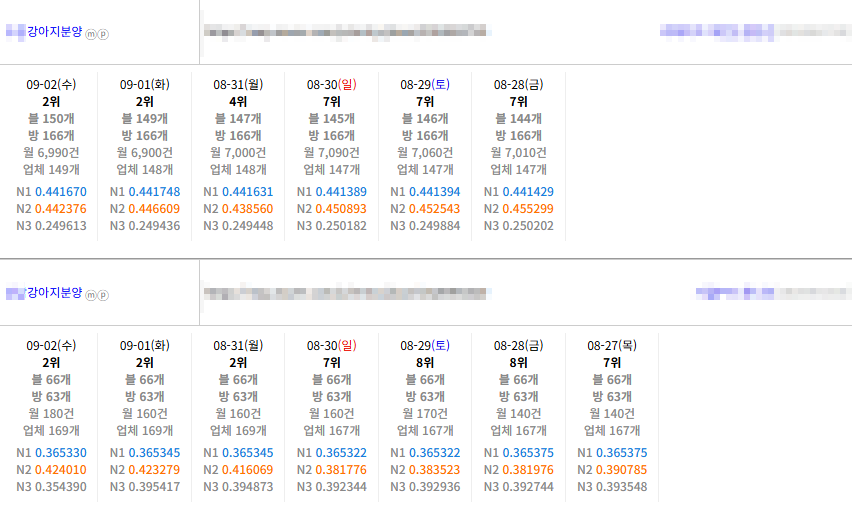The height and width of the screenshot is (509, 852).
Task: Select N3 score 0.392344
Action: (341, 486)
